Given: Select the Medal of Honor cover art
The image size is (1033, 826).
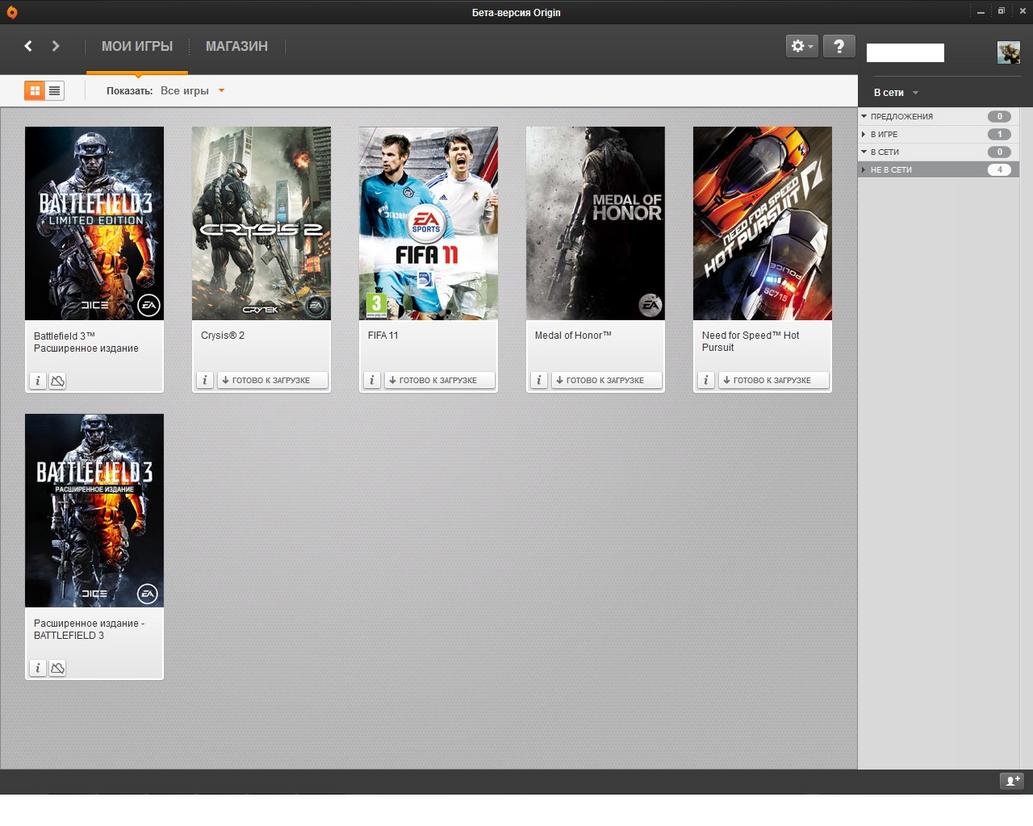Looking at the screenshot, I should point(596,223).
